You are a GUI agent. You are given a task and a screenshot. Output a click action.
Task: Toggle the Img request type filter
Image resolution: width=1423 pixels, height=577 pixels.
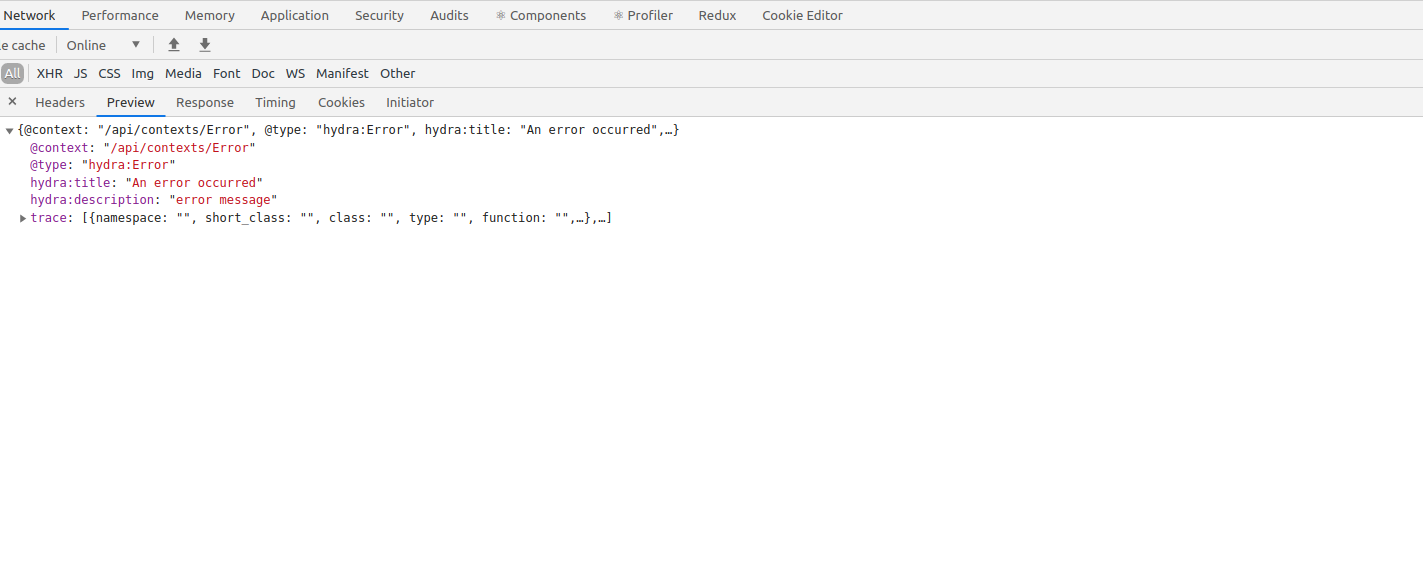click(142, 73)
